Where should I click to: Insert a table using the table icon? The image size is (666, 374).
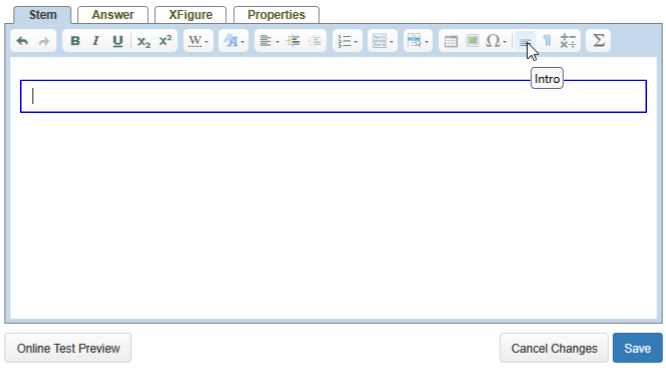pyautogui.click(x=451, y=41)
